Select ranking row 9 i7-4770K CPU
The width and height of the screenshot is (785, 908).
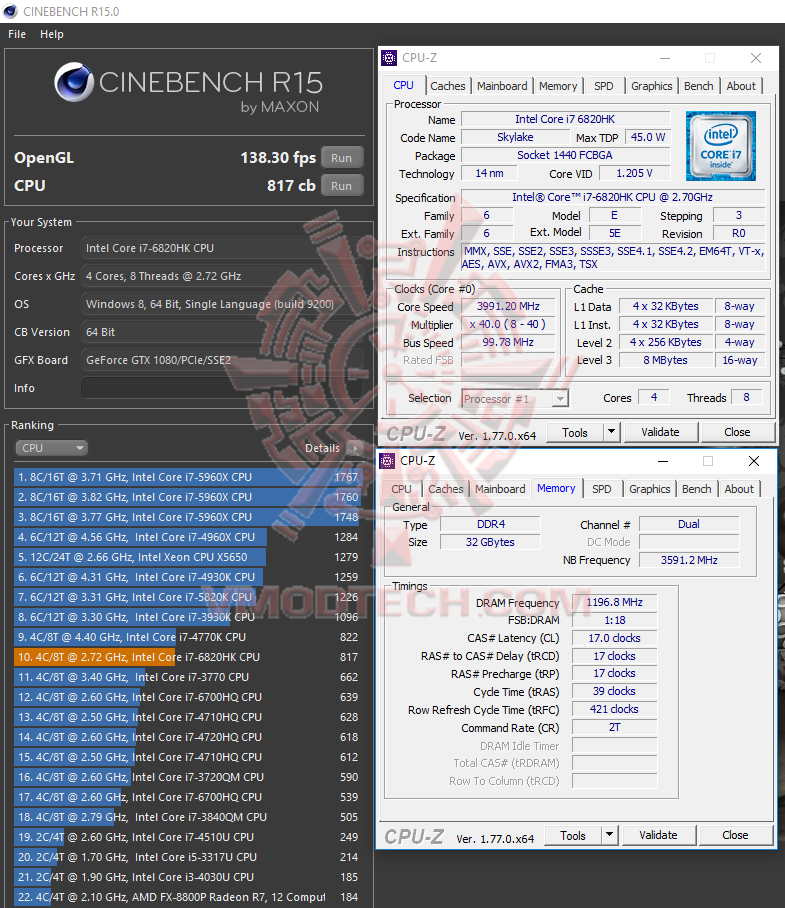click(188, 637)
